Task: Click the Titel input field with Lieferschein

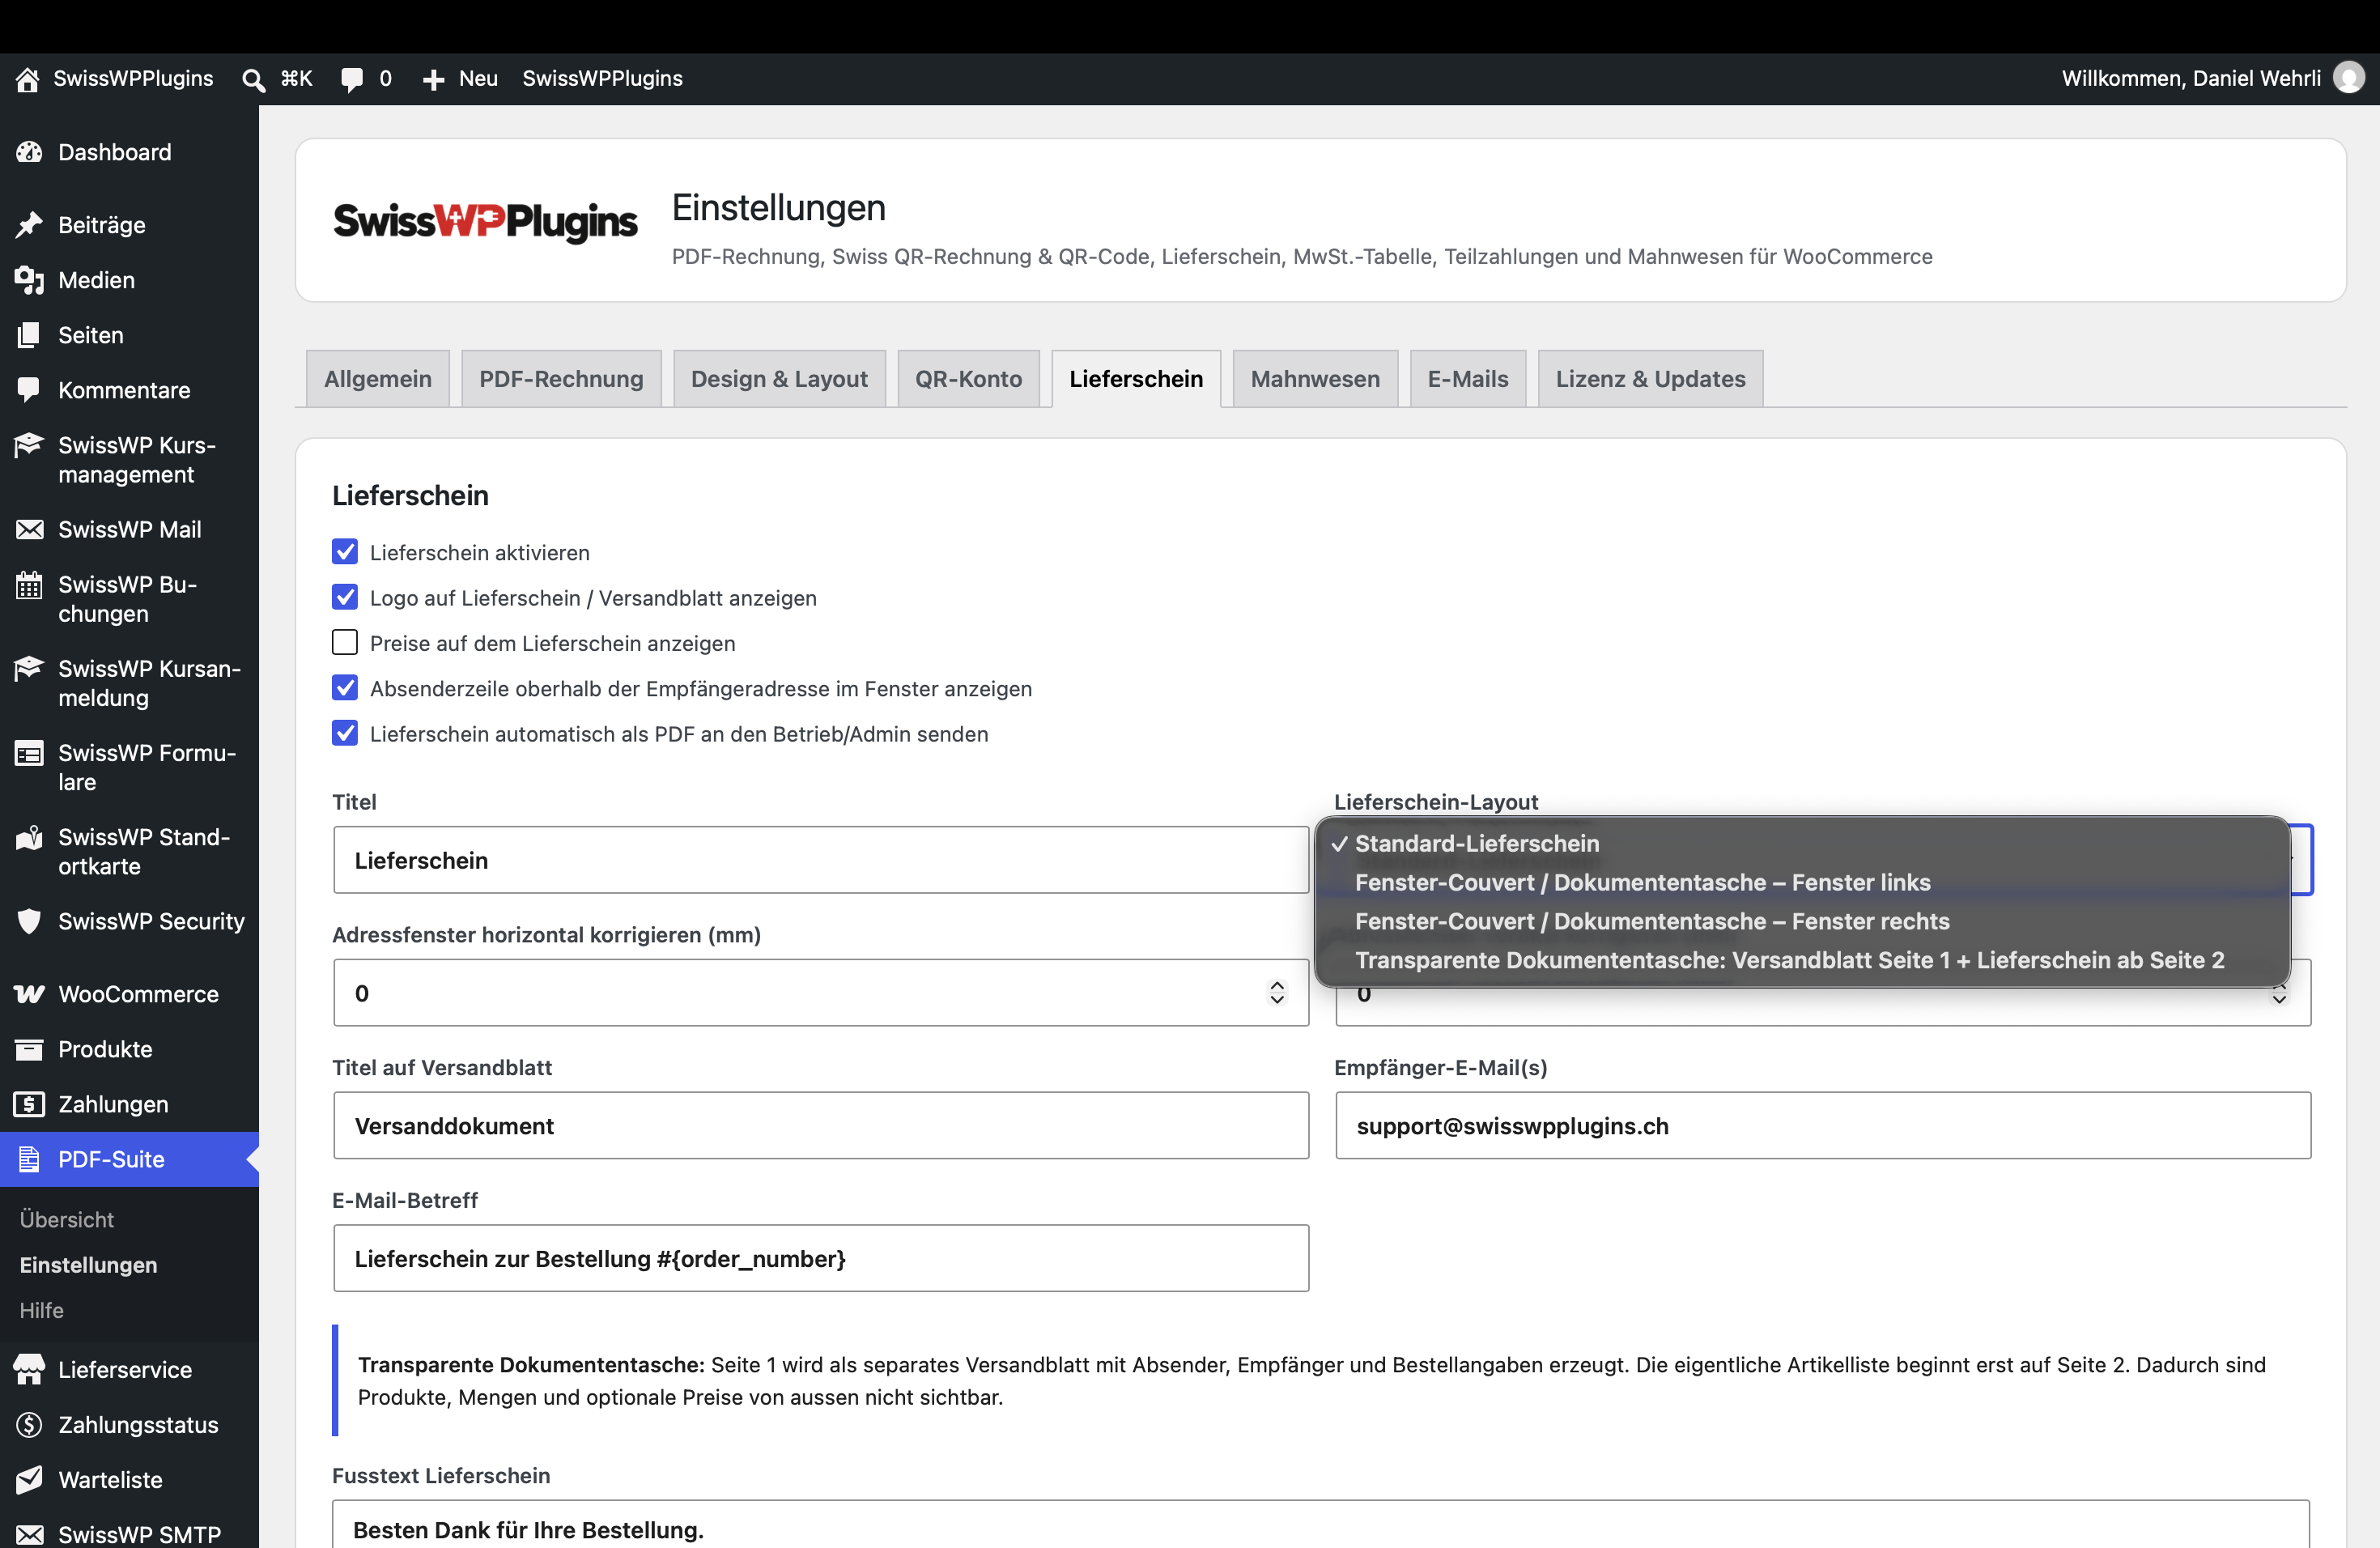Action: [821, 860]
